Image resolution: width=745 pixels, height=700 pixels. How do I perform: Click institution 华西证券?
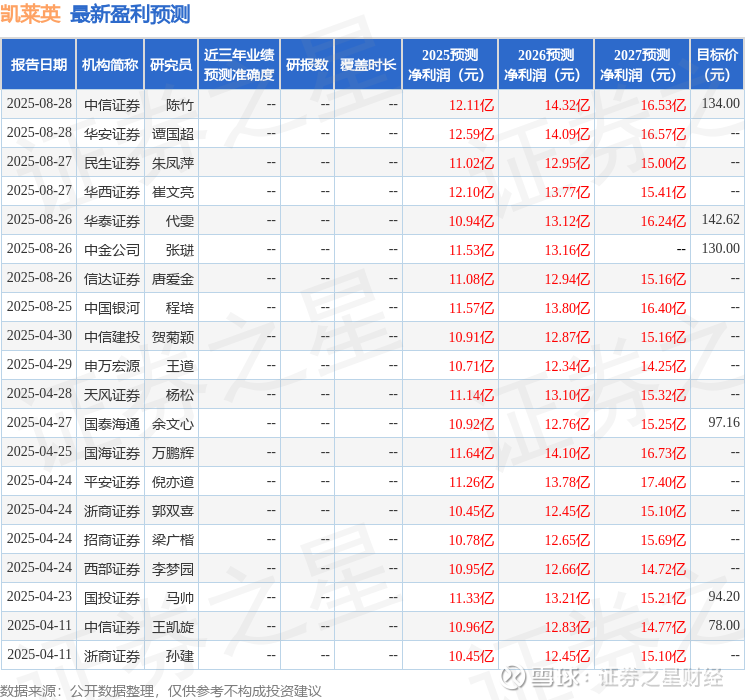[112, 192]
